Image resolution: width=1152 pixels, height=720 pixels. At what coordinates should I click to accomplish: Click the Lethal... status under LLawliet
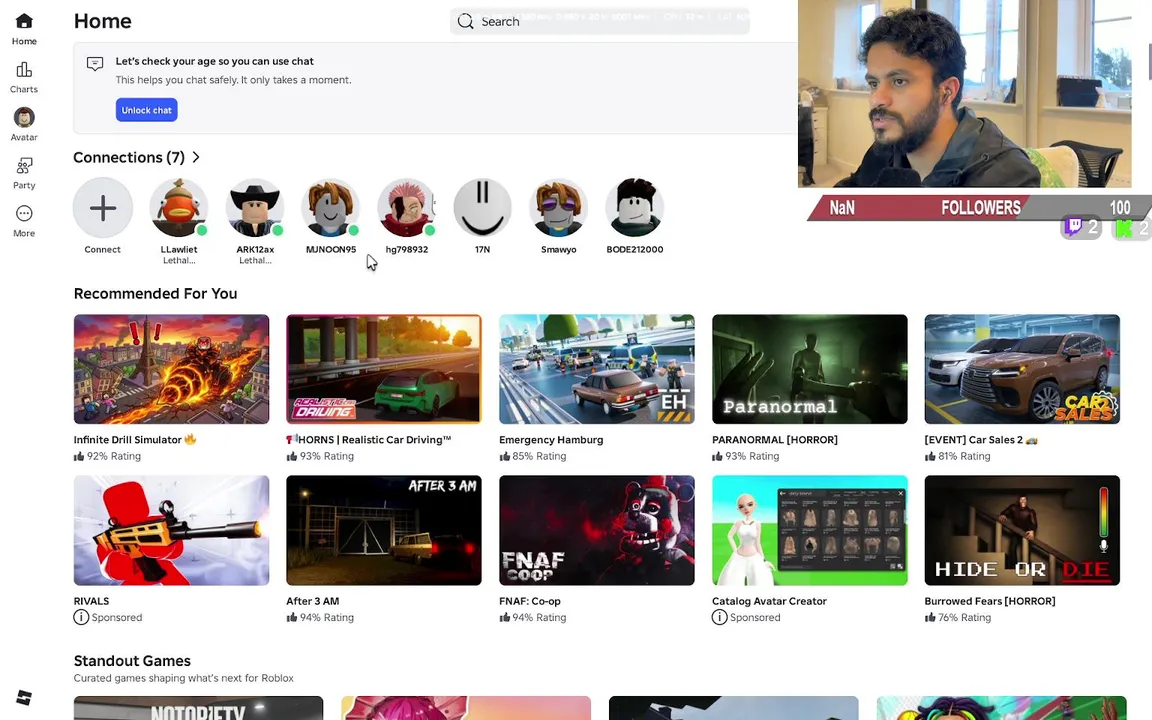click(x=179, y=260)
